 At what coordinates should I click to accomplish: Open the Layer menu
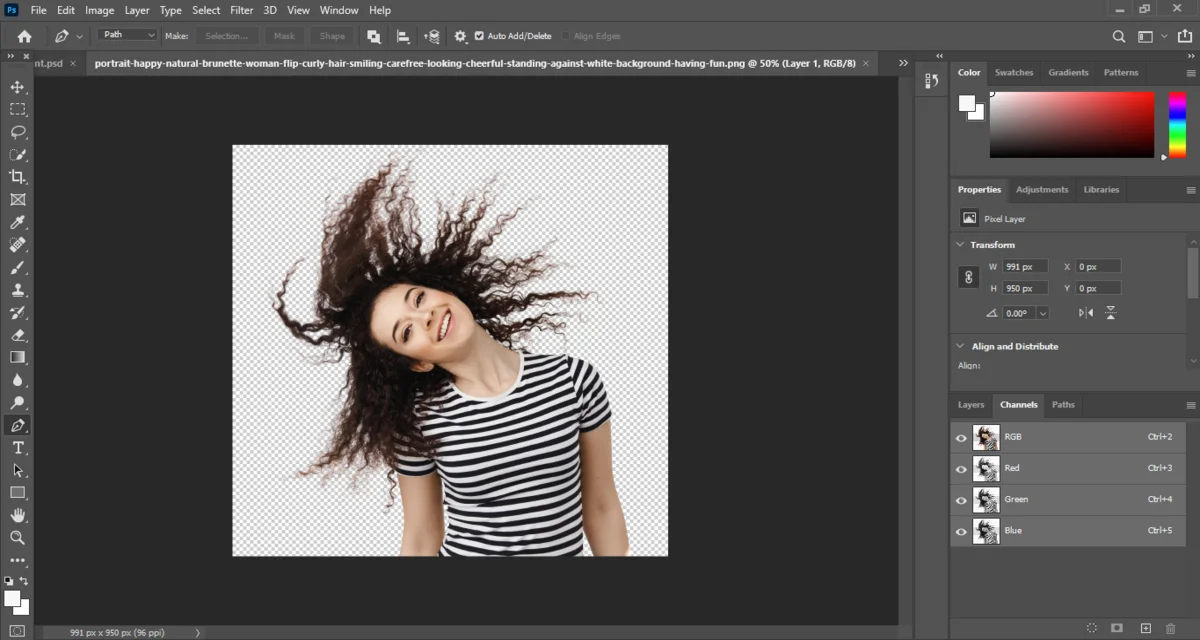[x=137, y=10]
